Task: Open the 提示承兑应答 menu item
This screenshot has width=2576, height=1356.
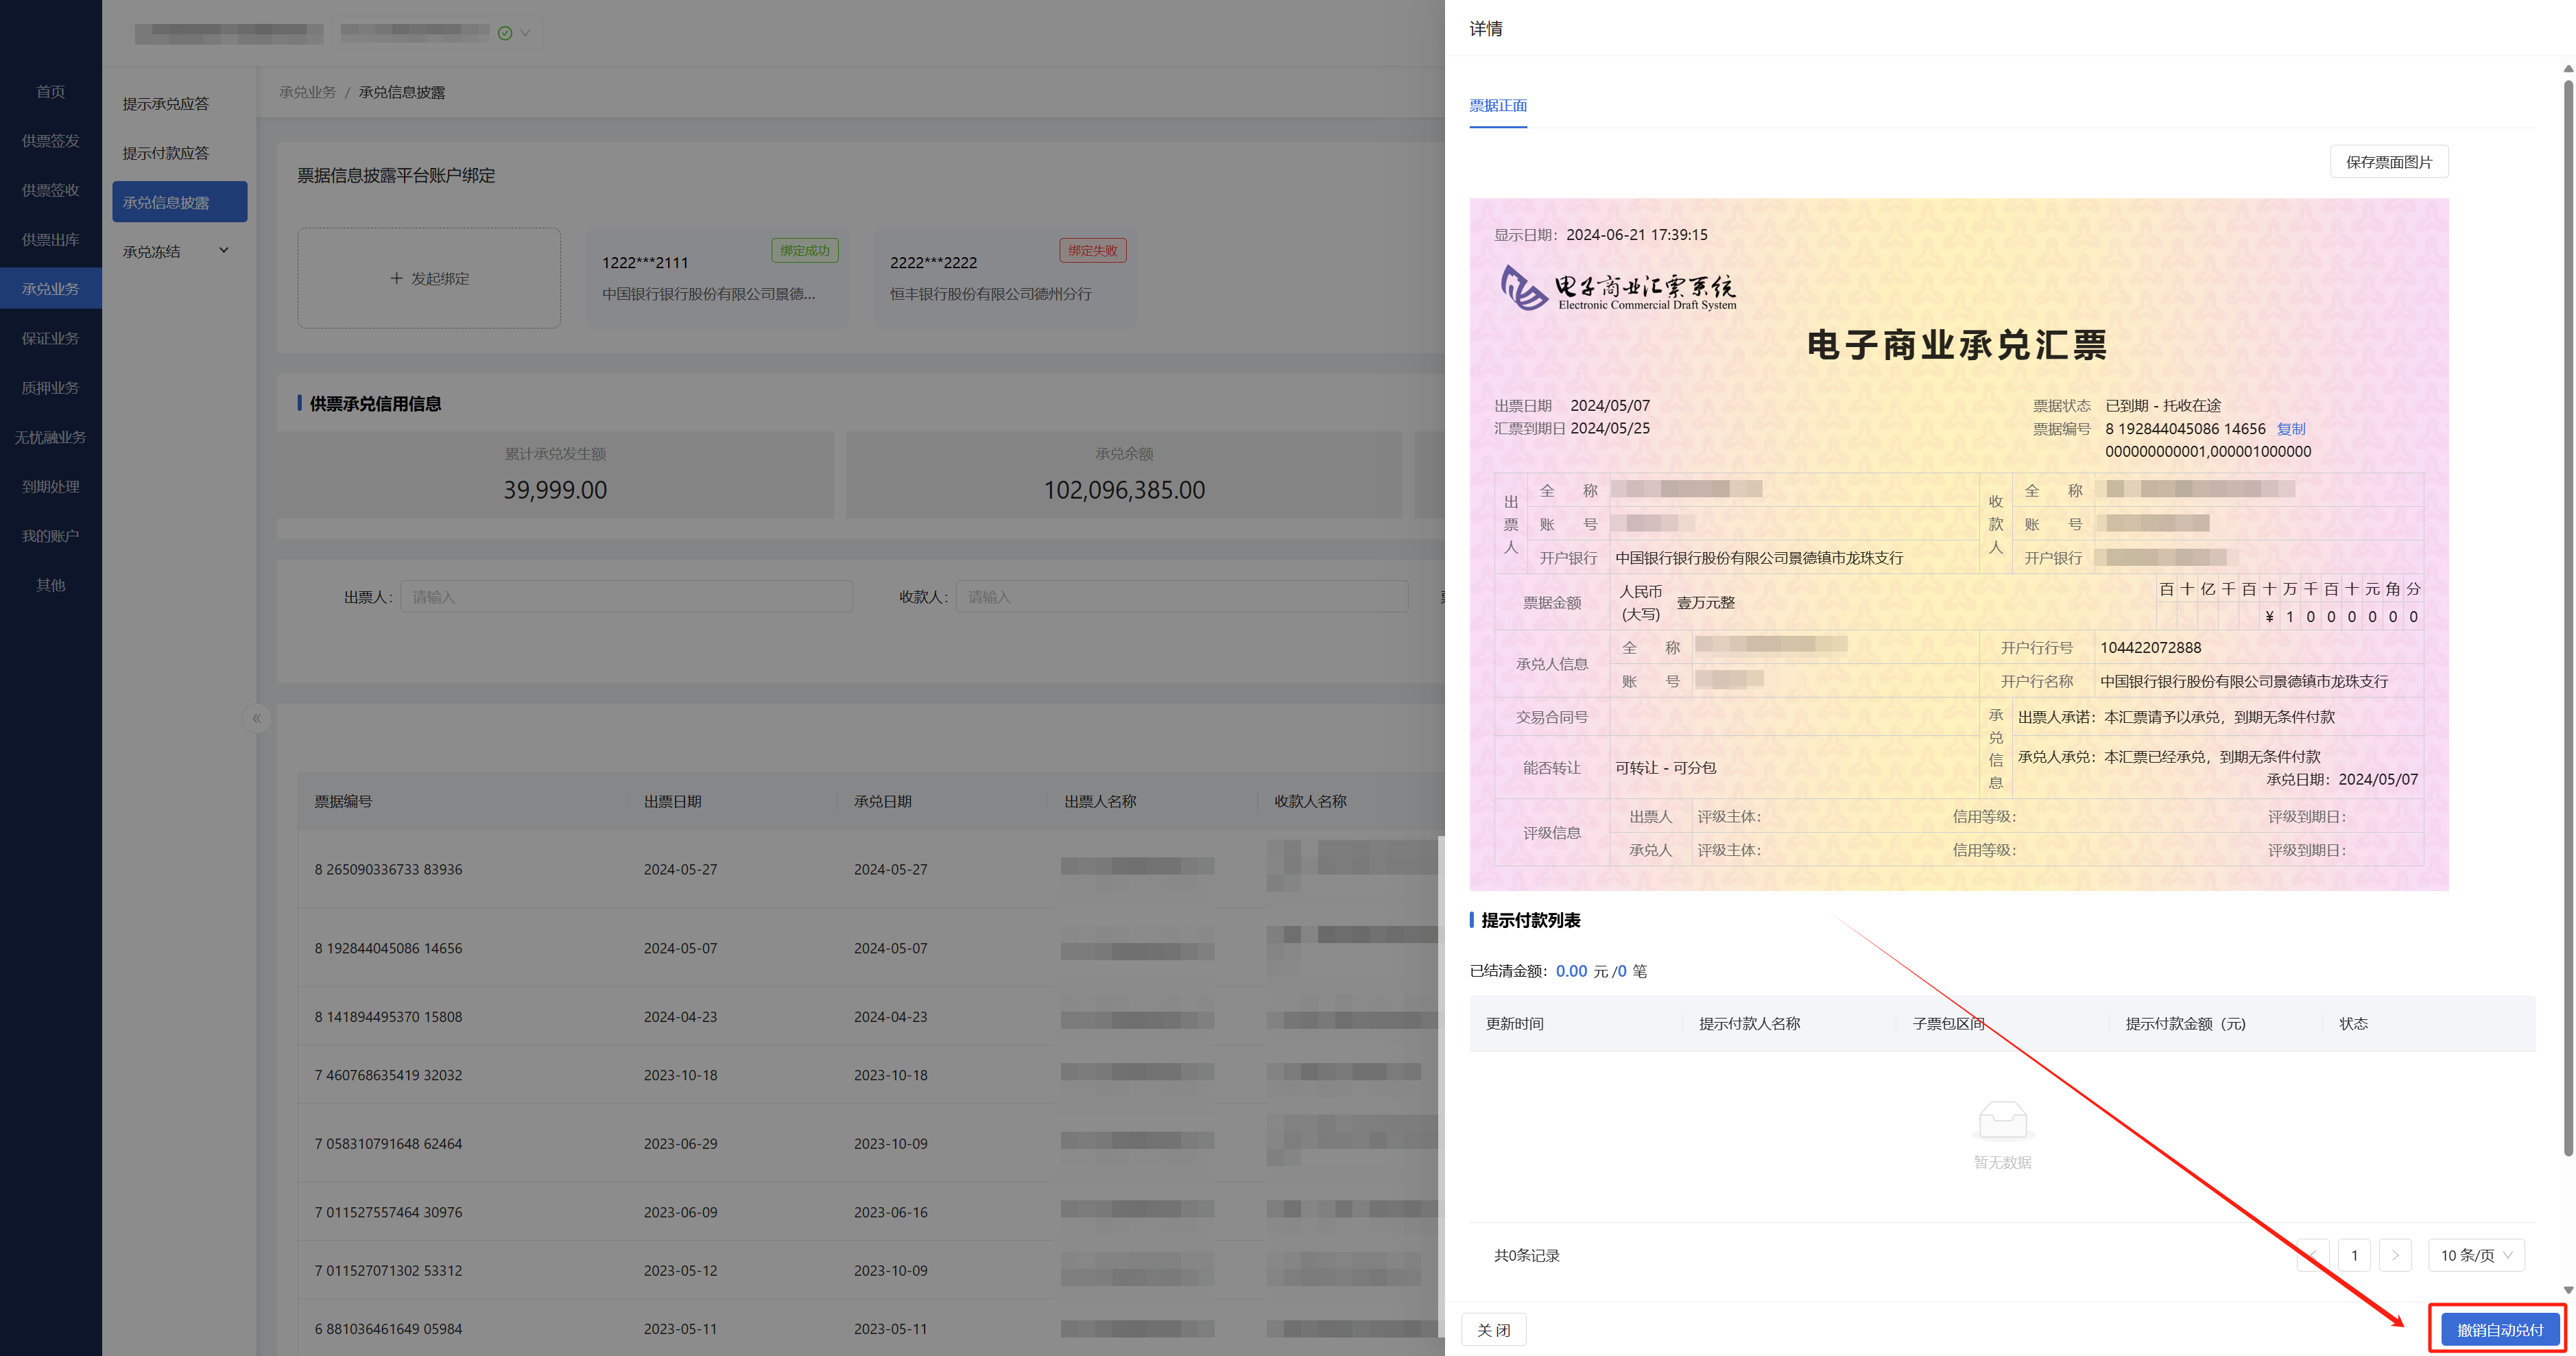Action: tap(166, 103)
